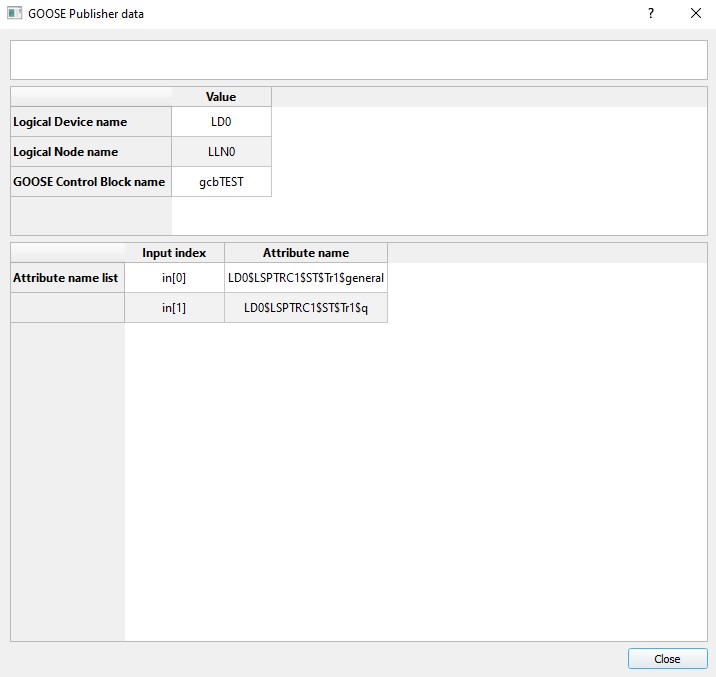
Task: Select the Attribute name list row header
Action: pos(67,278)
